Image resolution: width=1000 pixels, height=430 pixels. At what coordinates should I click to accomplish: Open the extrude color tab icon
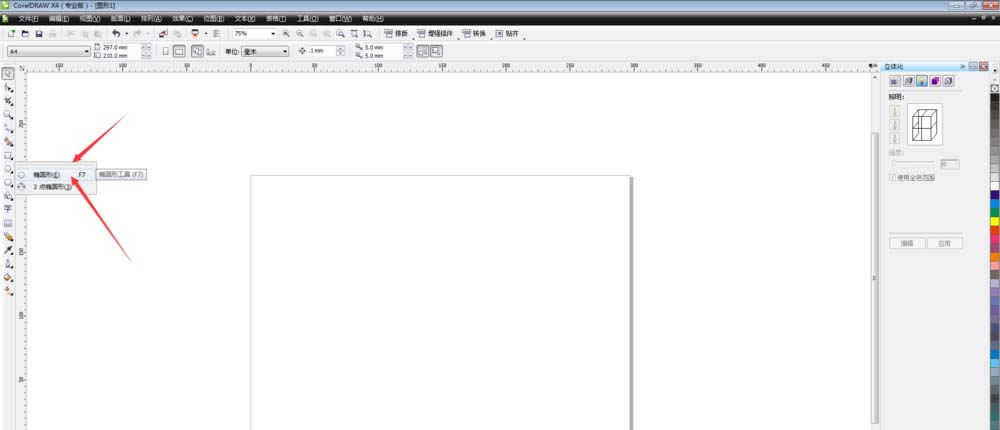point(934,80)
